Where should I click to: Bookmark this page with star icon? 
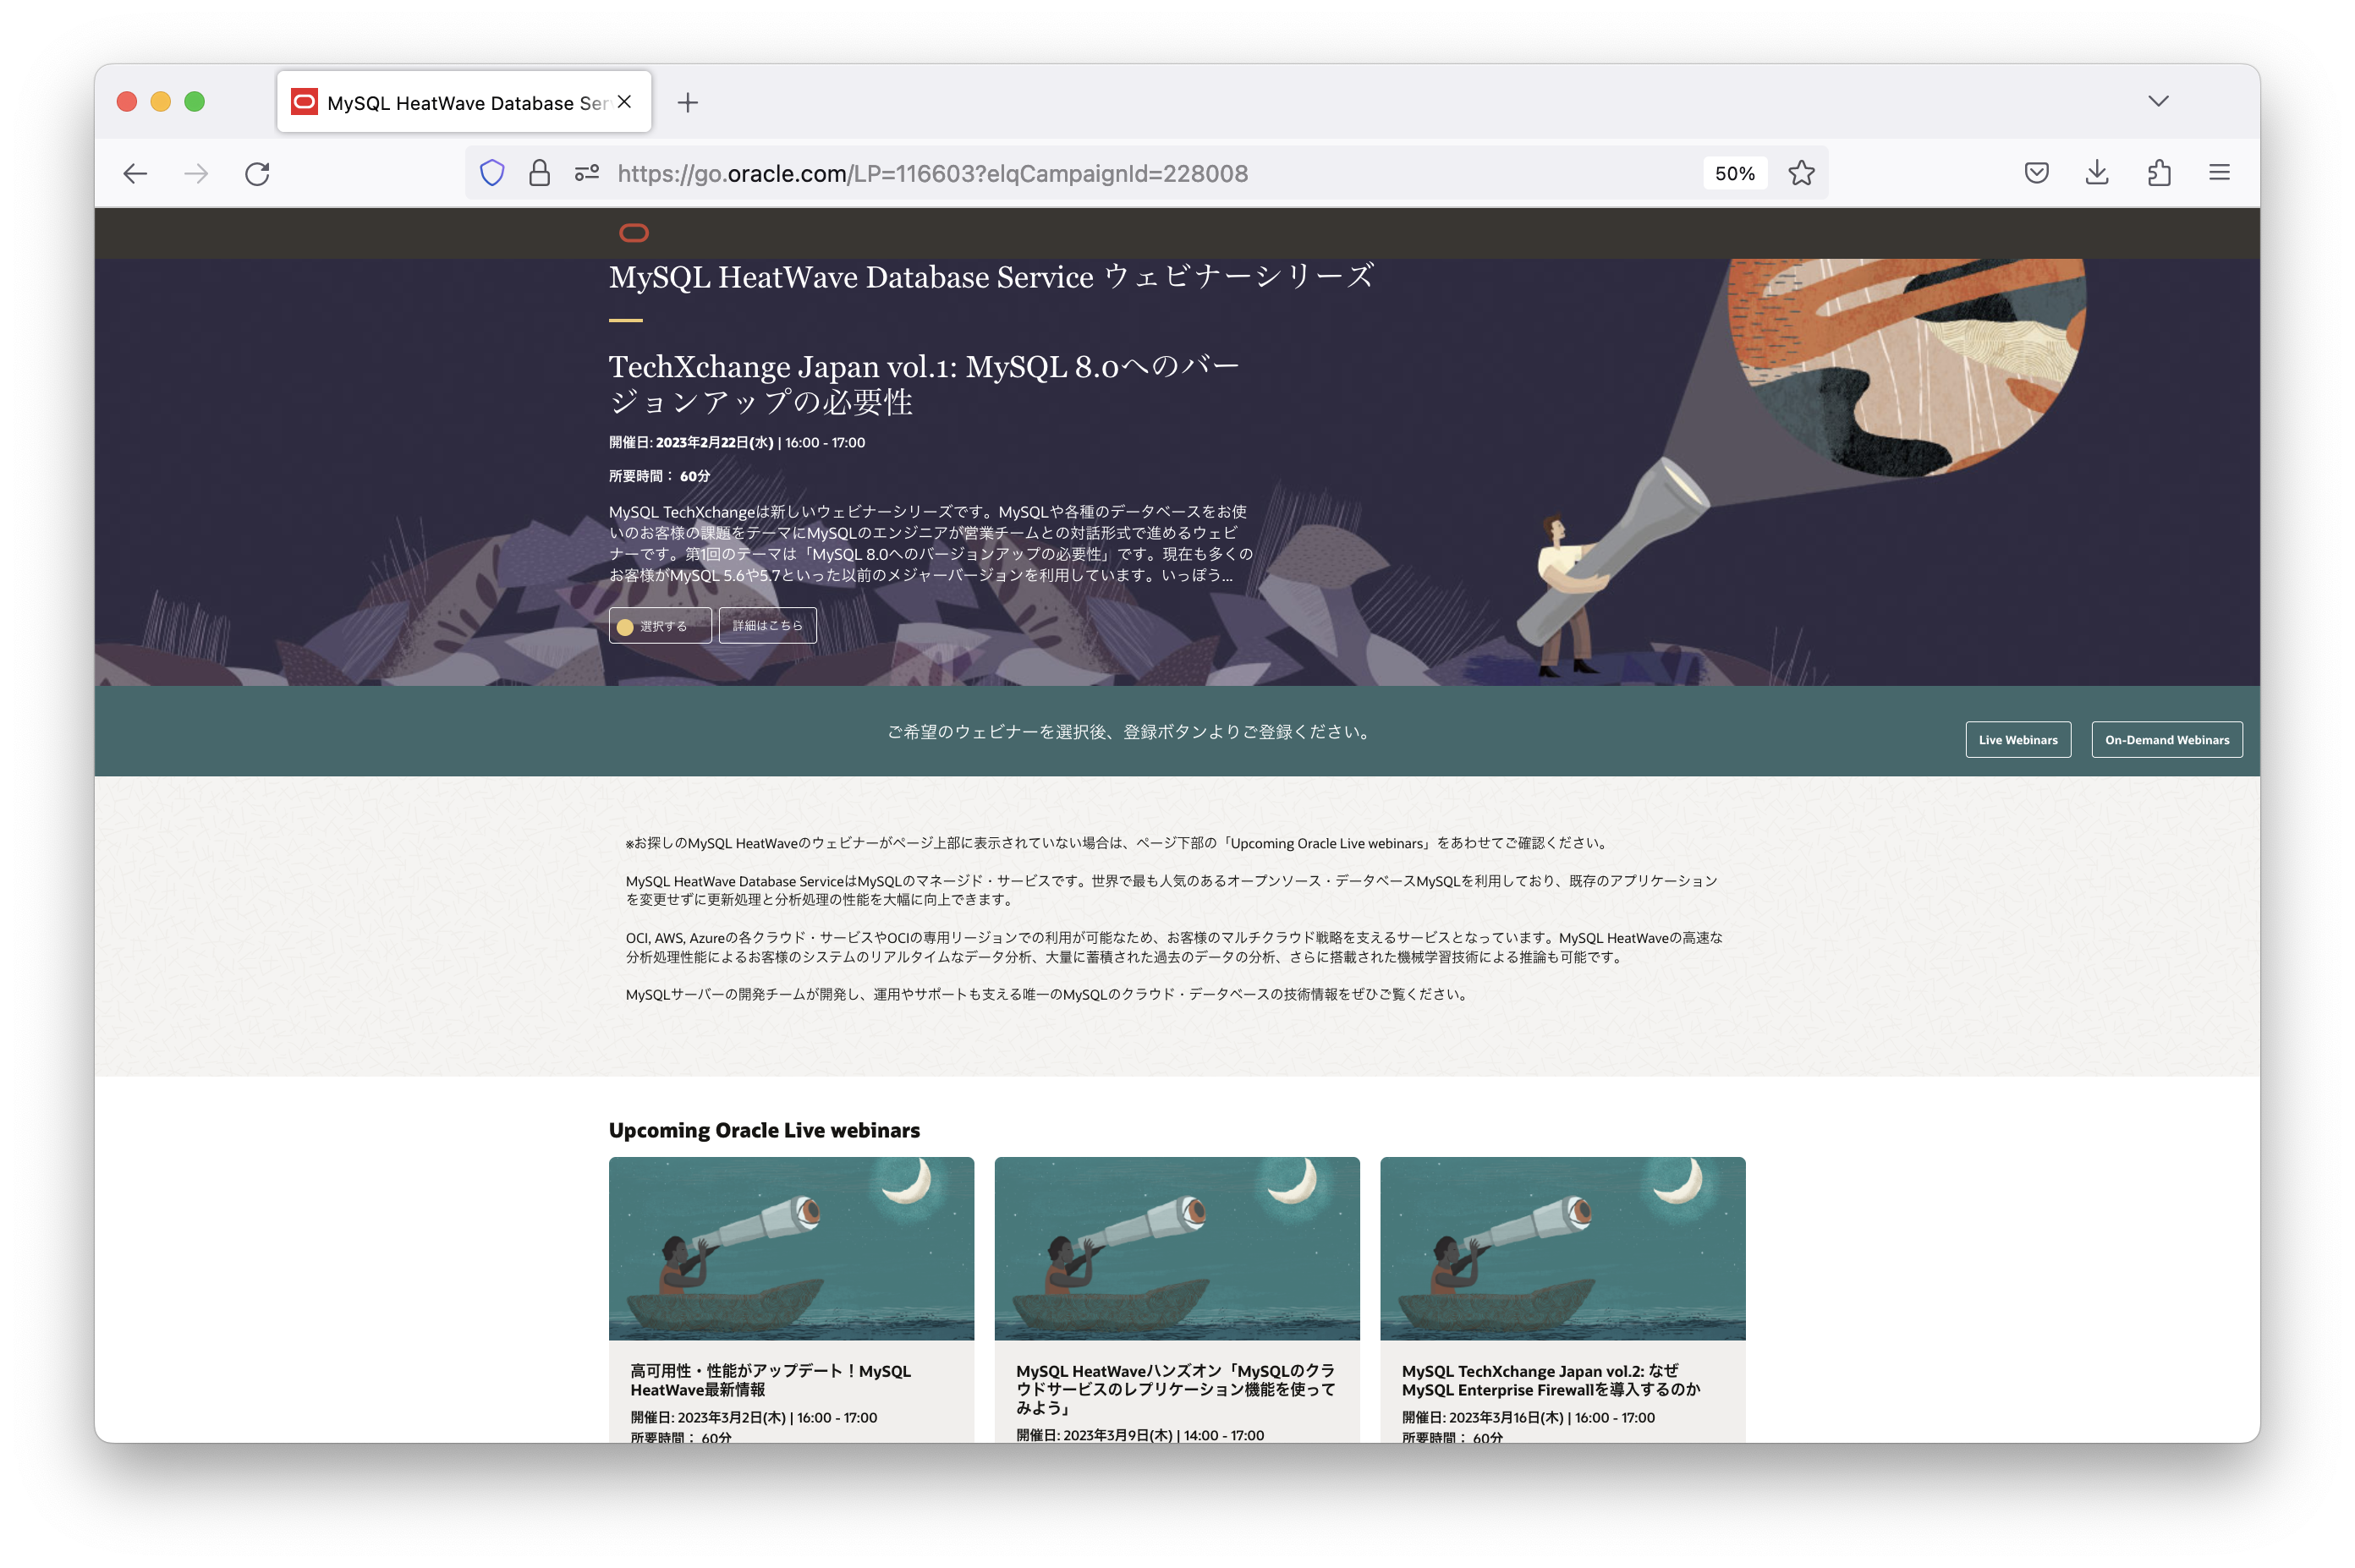(x=1801, y=173)
